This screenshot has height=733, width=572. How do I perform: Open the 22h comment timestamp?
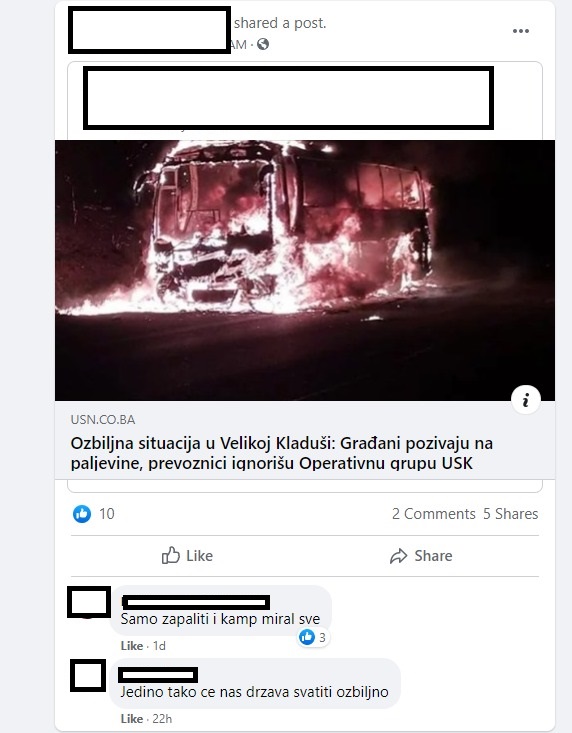coord(162,719)
